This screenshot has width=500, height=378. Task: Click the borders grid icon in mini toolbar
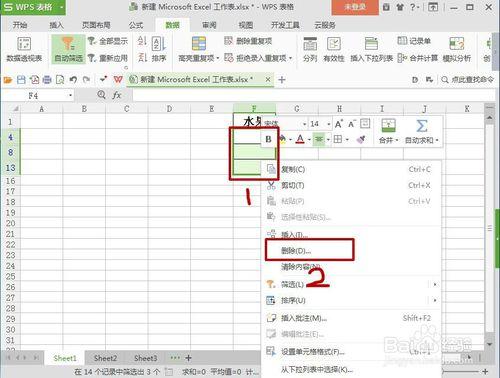pyautogui.click(x=338, y=139)
